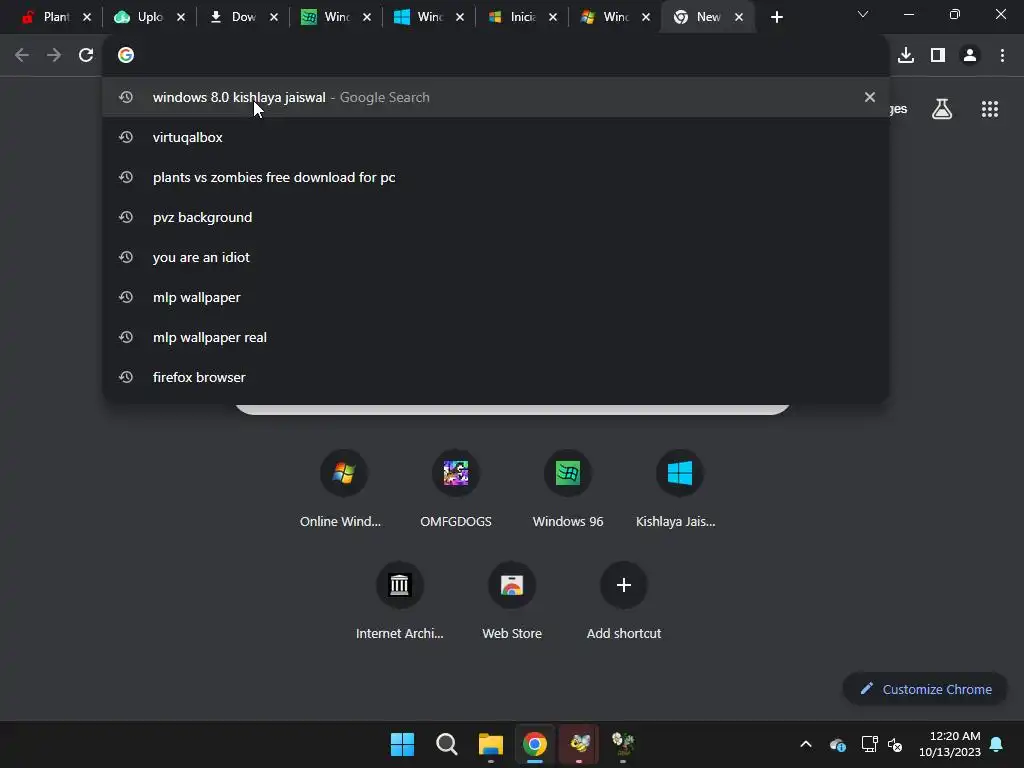Click the Chrome taskbar icon
The width and height of the screenshot is (1024, 768).
tap(535, 744)
